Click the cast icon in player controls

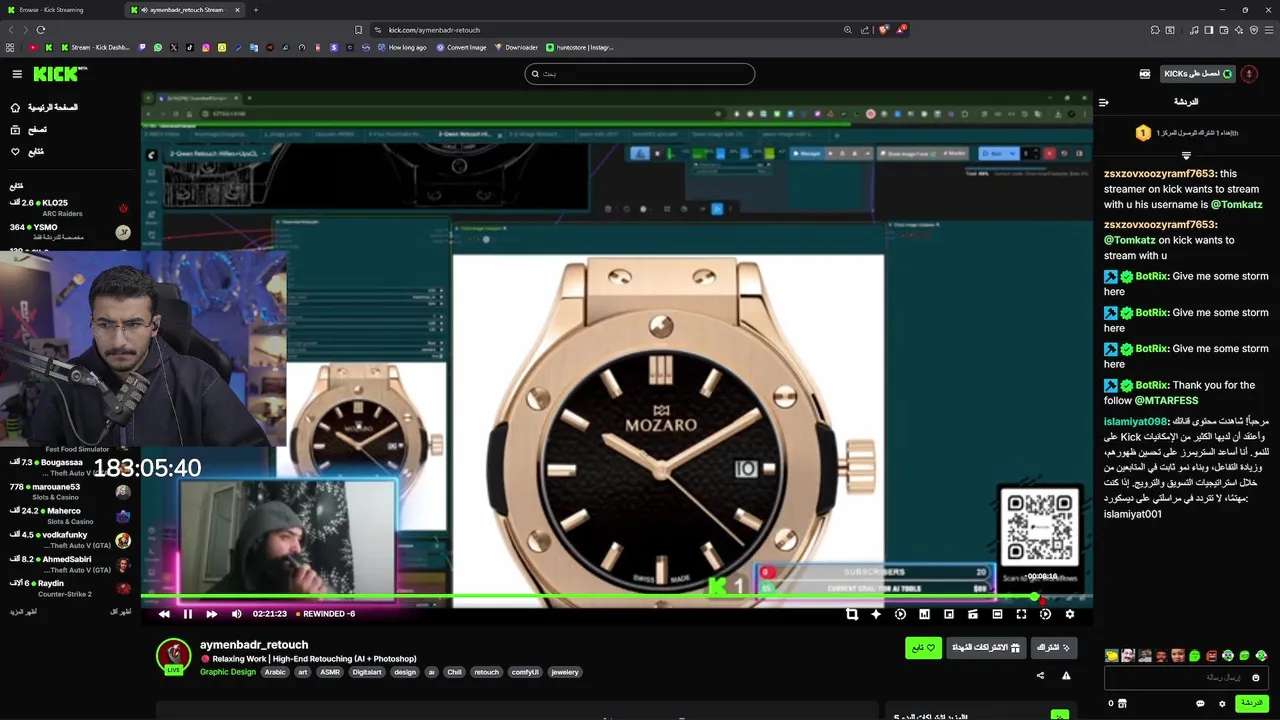point(973,614)
